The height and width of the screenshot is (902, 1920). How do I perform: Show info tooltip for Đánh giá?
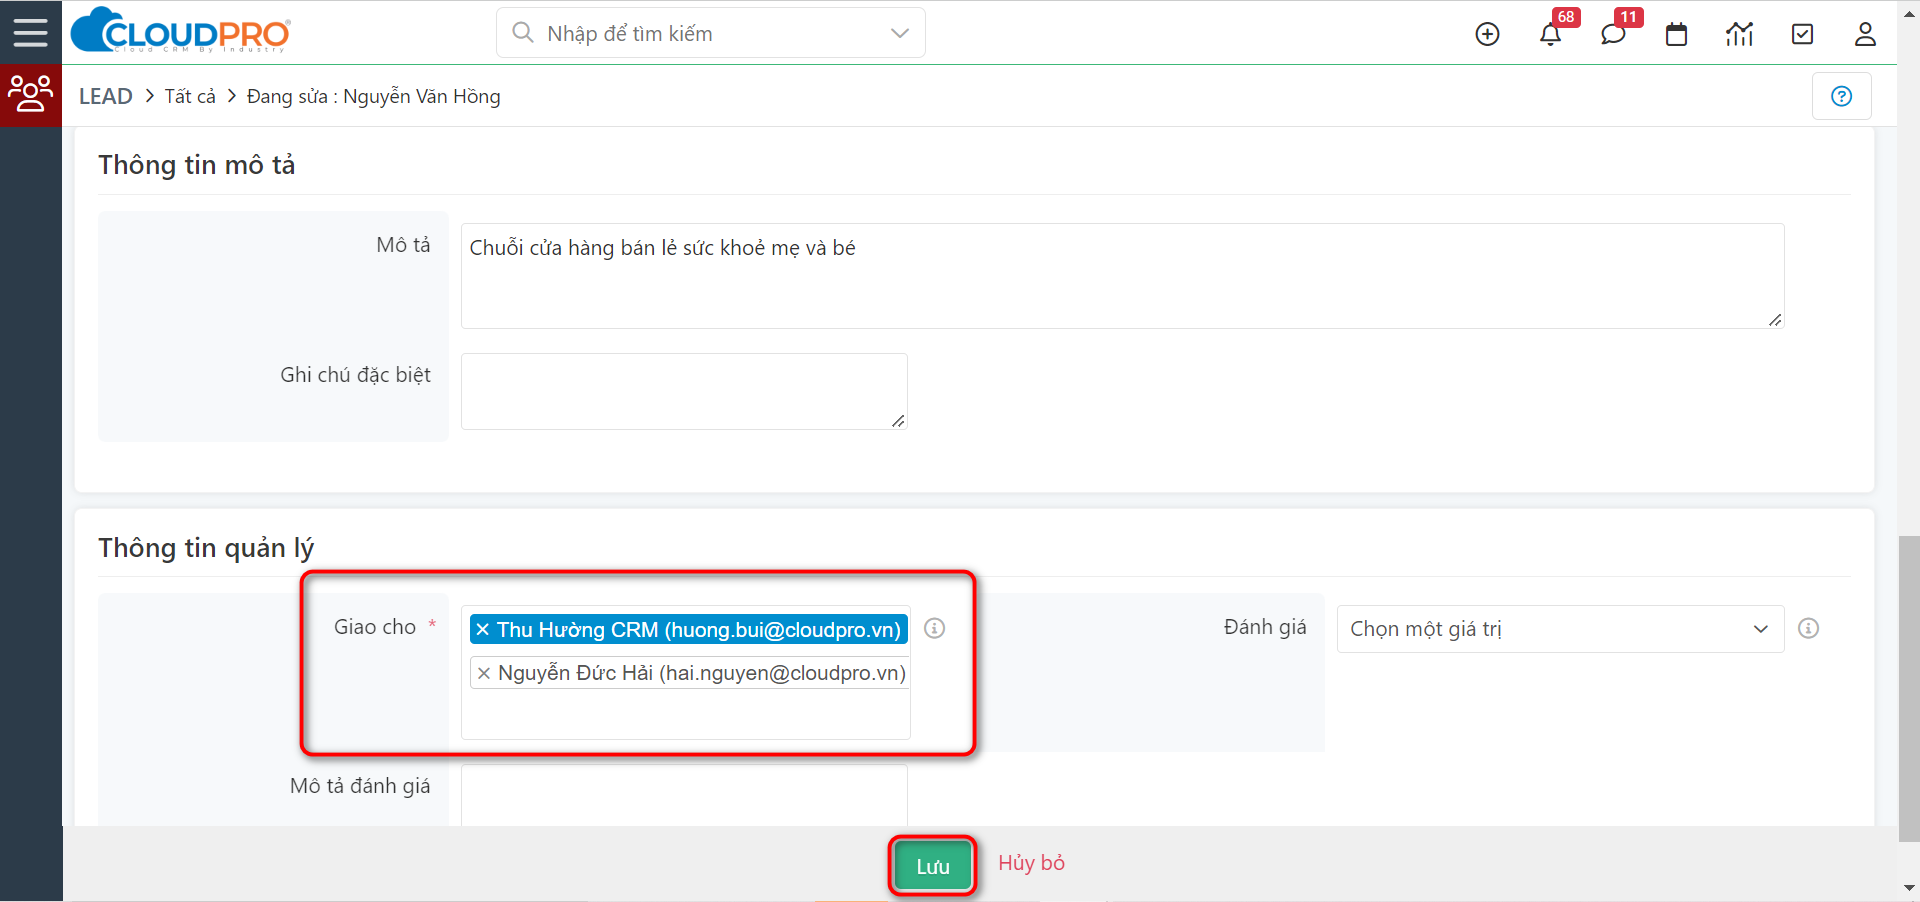coord(1808,628)
